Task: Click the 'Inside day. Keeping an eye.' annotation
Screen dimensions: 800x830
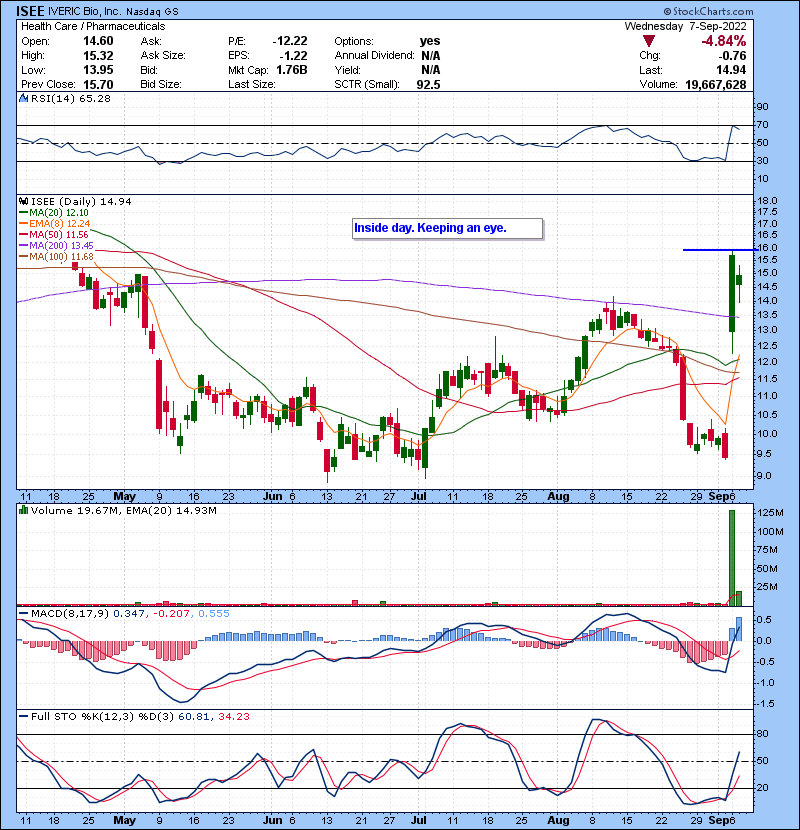Action: (447, 228)
